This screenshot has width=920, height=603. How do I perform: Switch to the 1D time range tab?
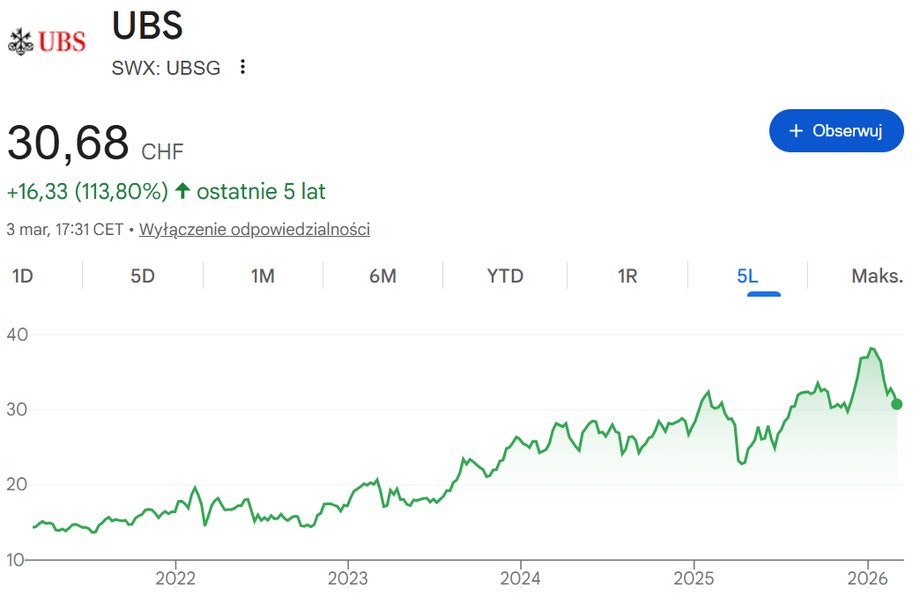[x=21, y=275]
